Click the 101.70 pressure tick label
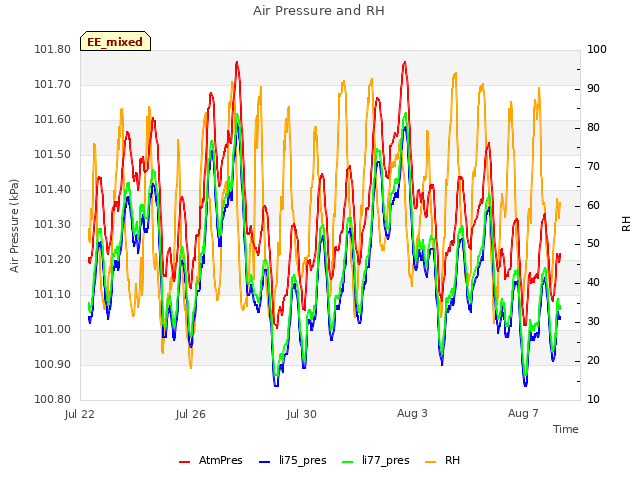 pyautogui.click(x=53, y=85)
